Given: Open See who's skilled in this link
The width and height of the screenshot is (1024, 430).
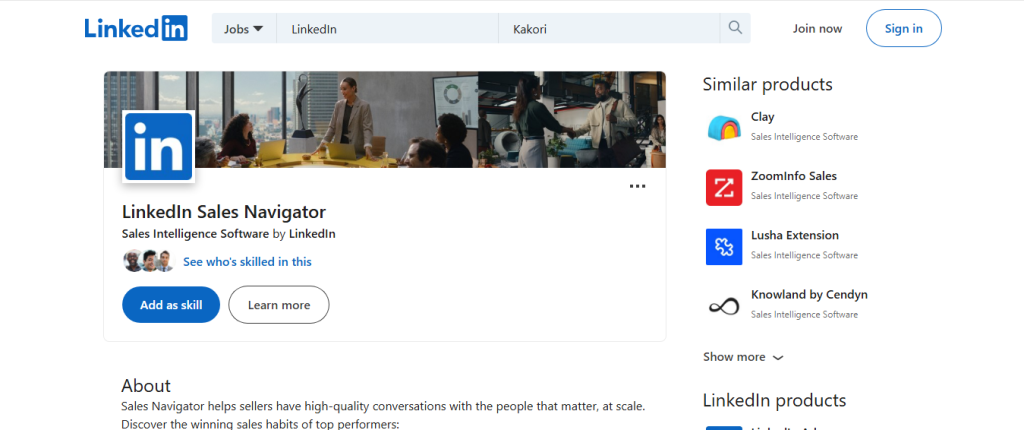Looking at the screenshot, I should click(x=248, y=261).
